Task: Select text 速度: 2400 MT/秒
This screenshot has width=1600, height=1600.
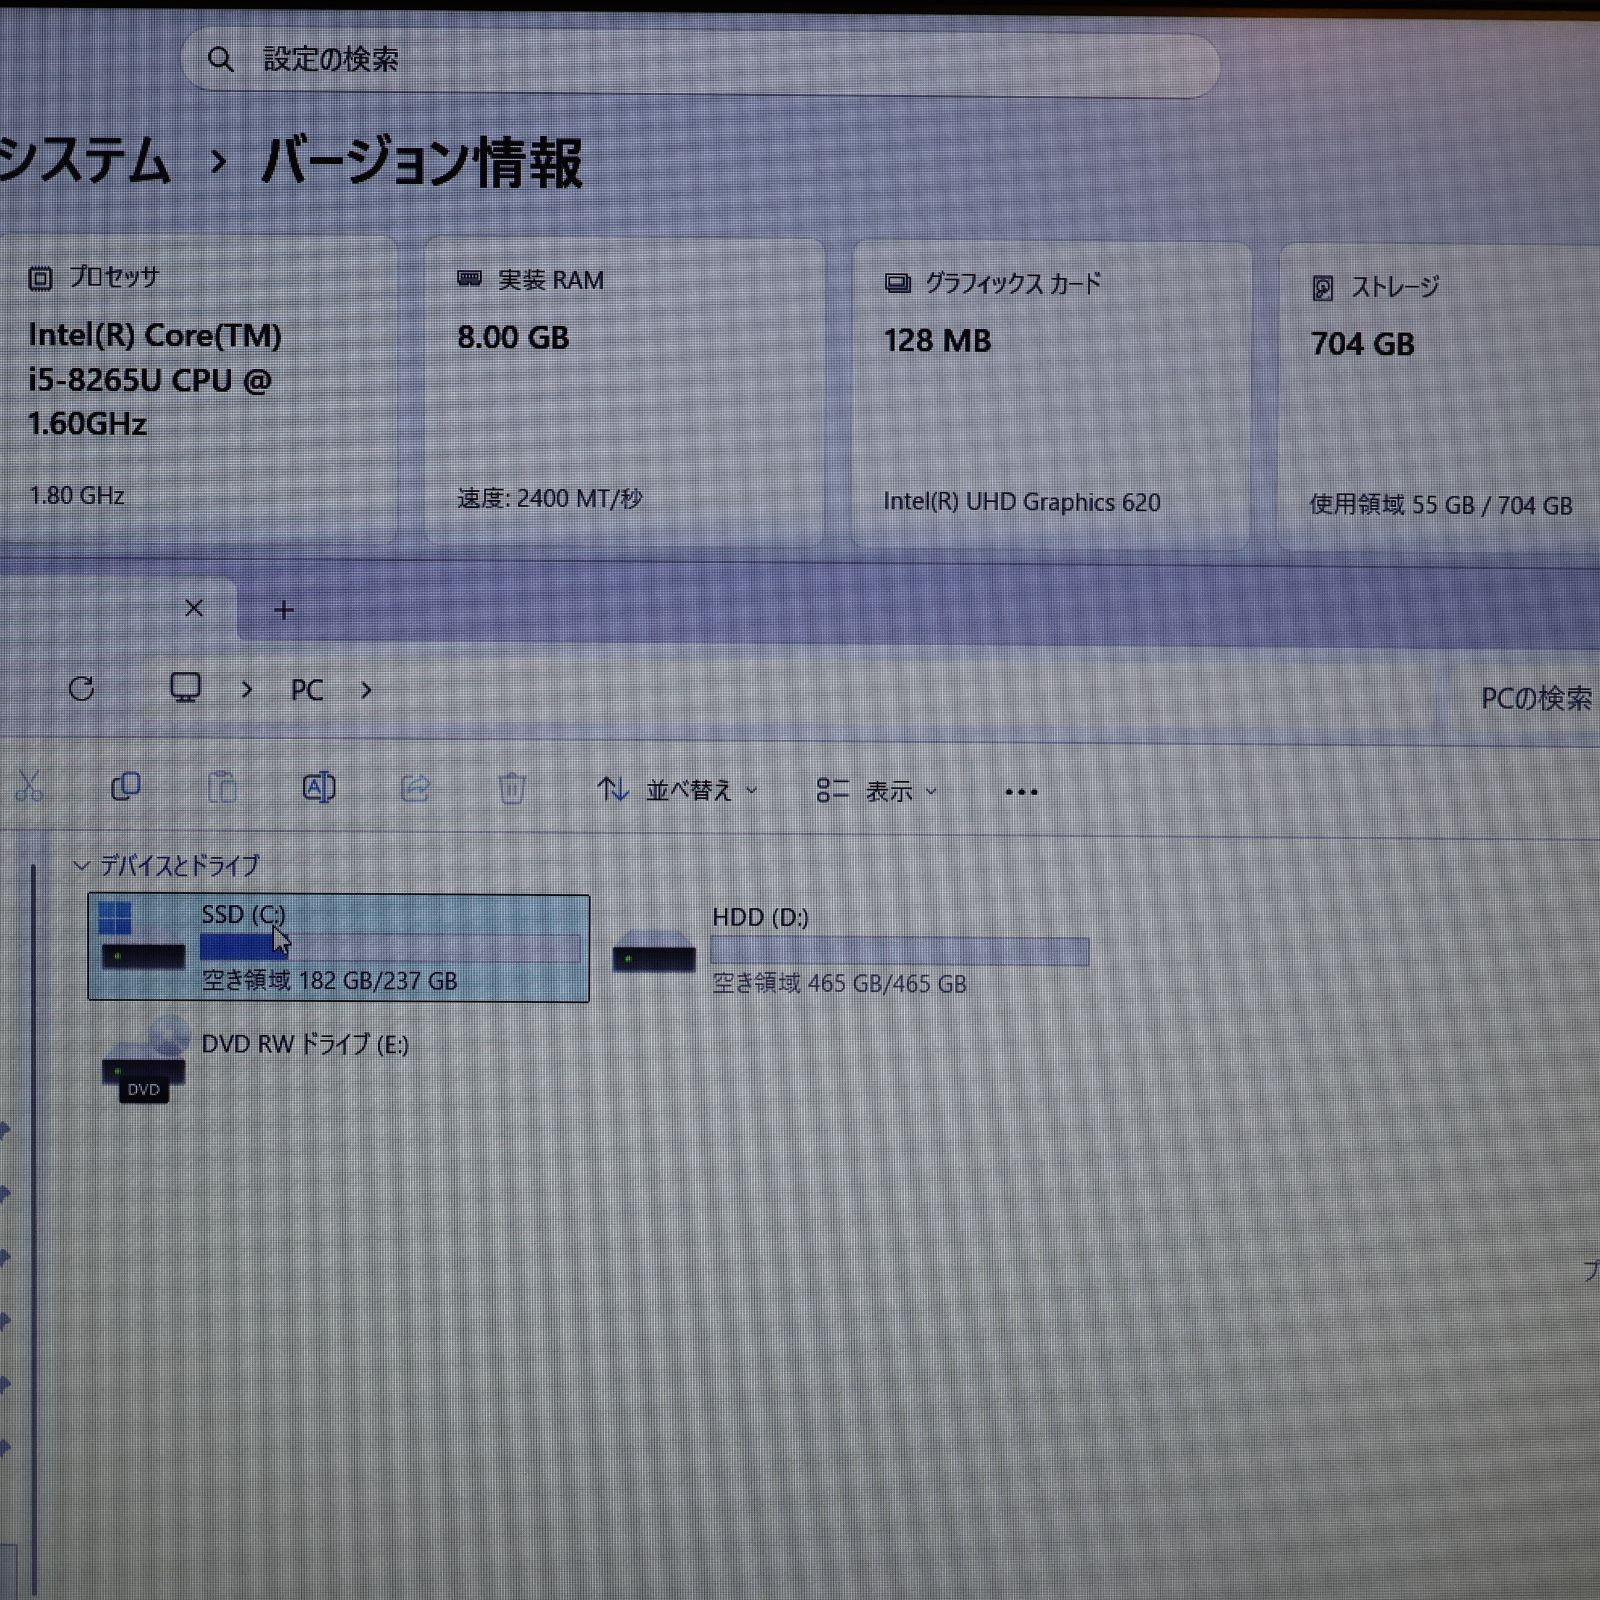Action: point(550,498)
